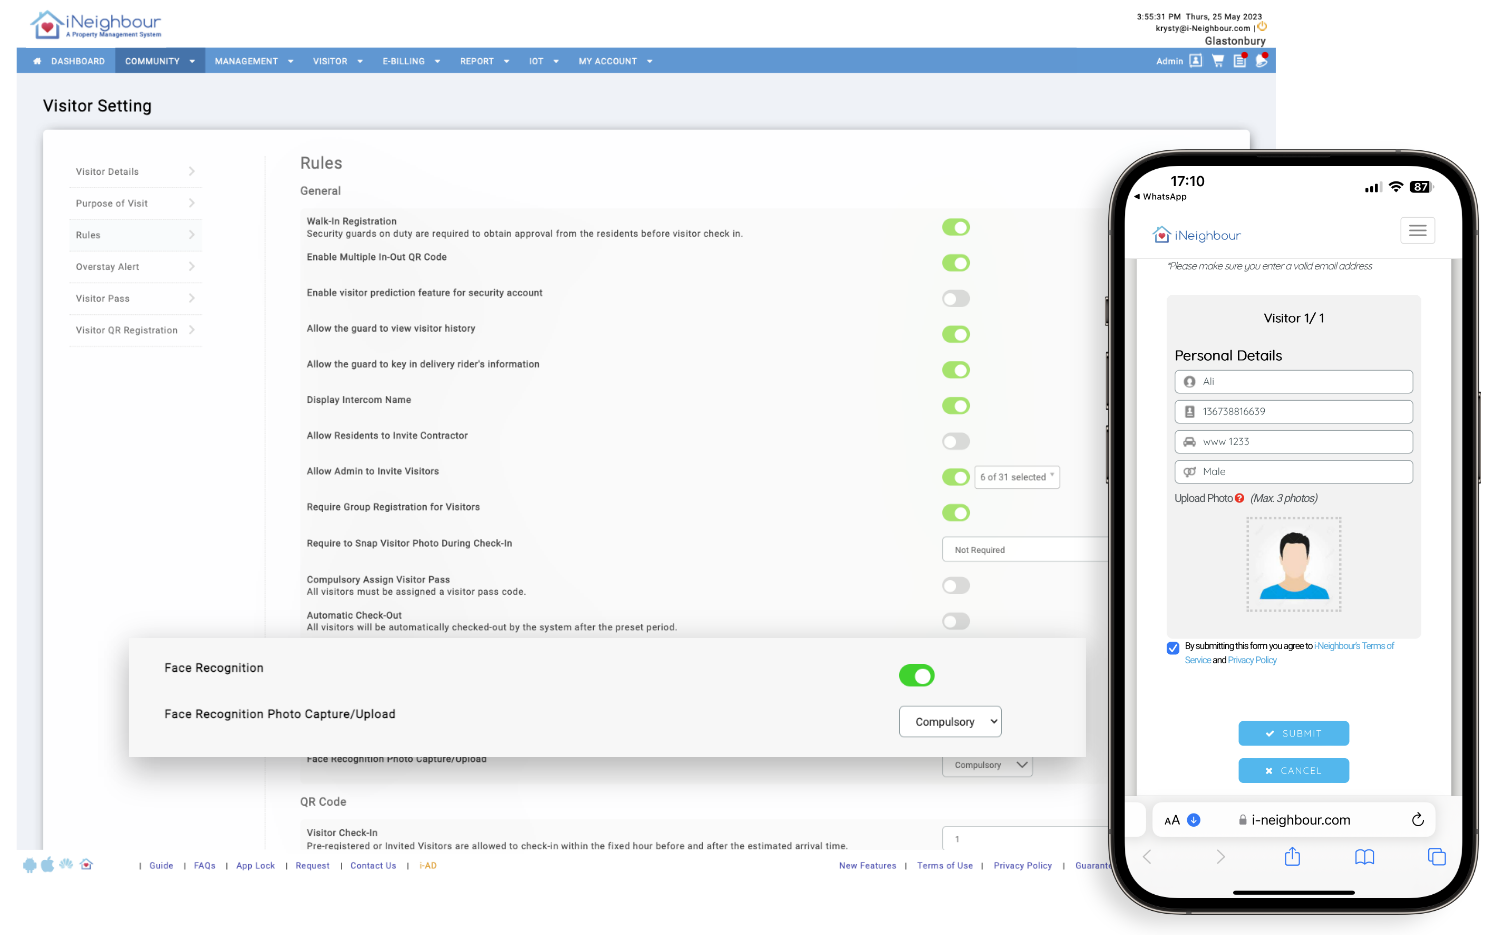This screenshot has height=935, width=1507.
Task: Click the vehicle icon in mobile form
Action: [1188, 441]
